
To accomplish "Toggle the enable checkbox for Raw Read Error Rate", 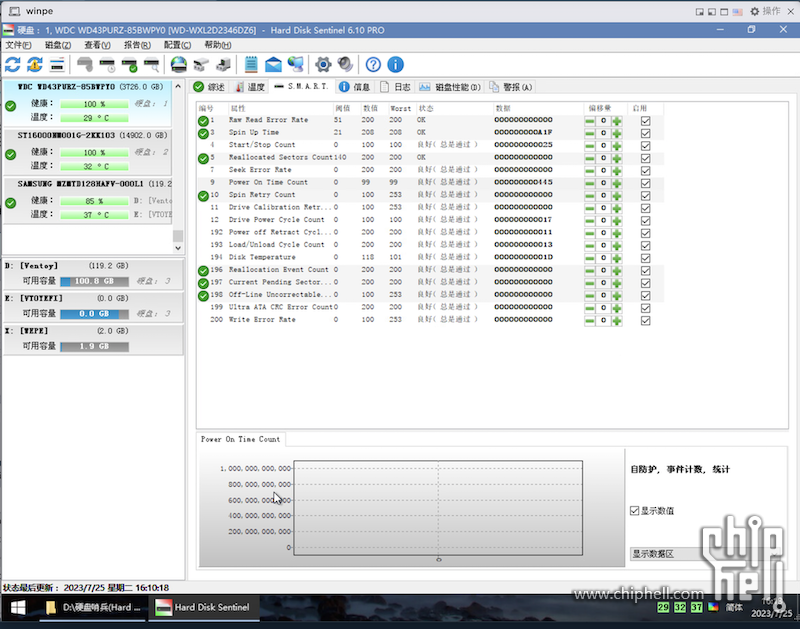I will point(645,121).
